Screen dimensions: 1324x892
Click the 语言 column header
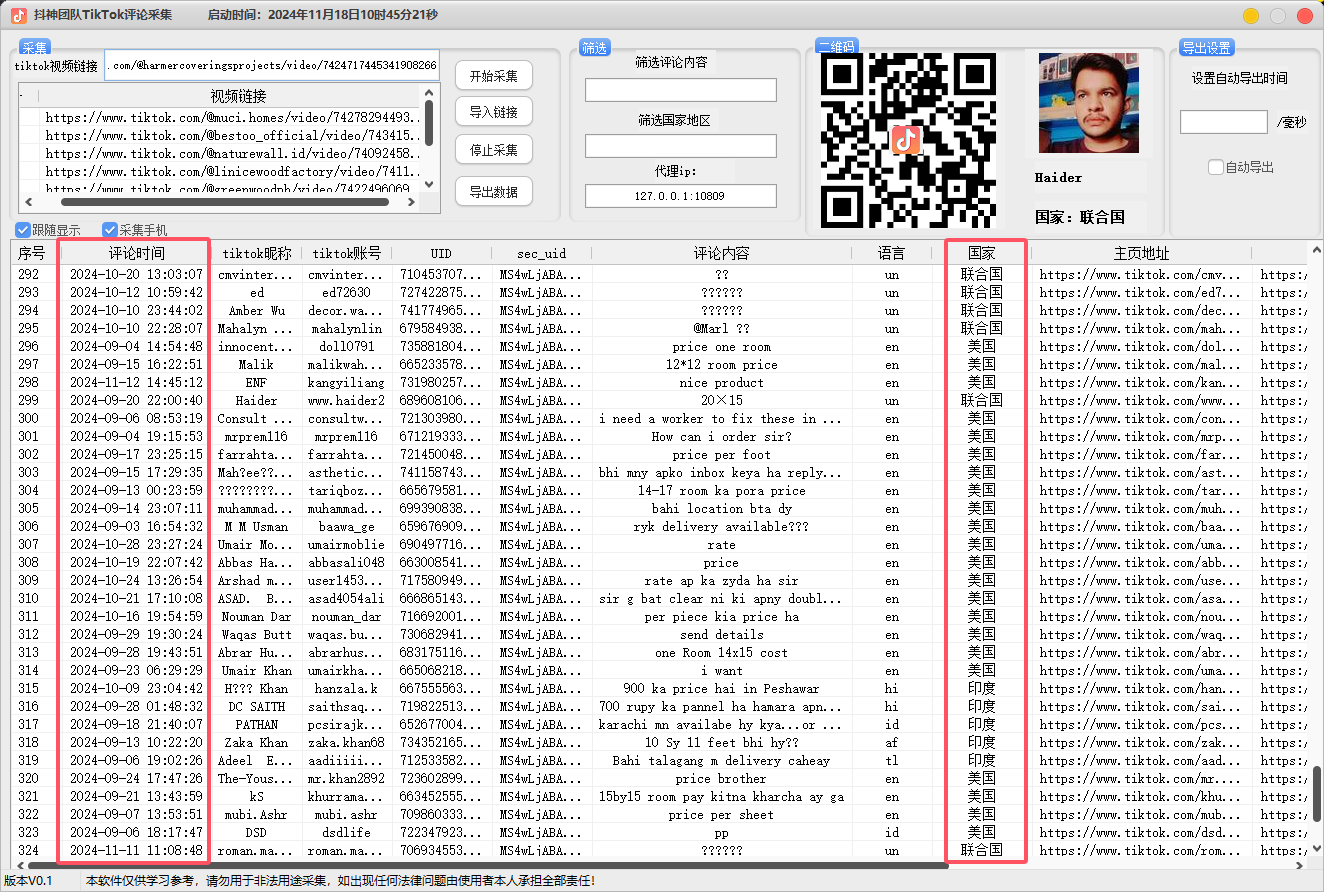tap(891, 253)
